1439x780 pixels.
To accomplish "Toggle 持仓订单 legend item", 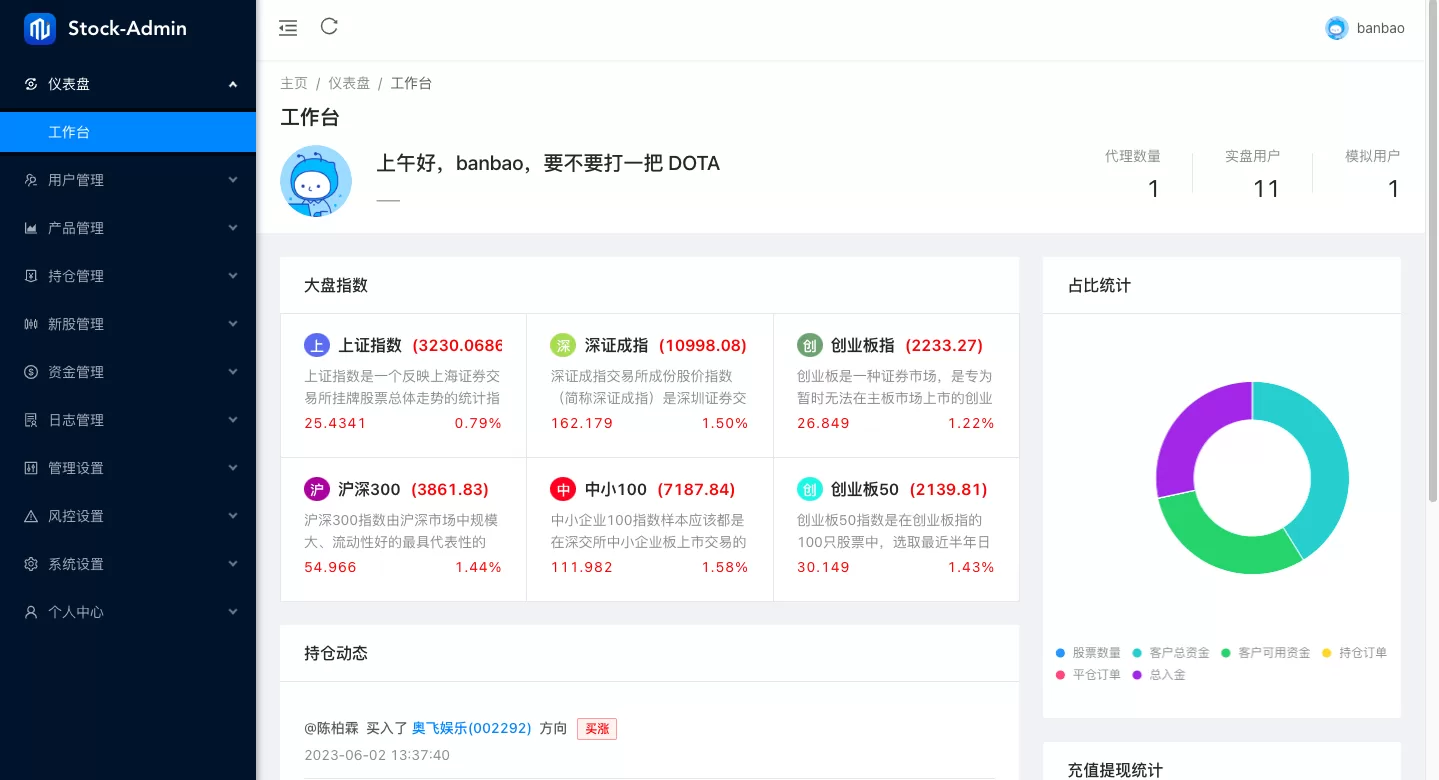I will (x=1354, y=653).
